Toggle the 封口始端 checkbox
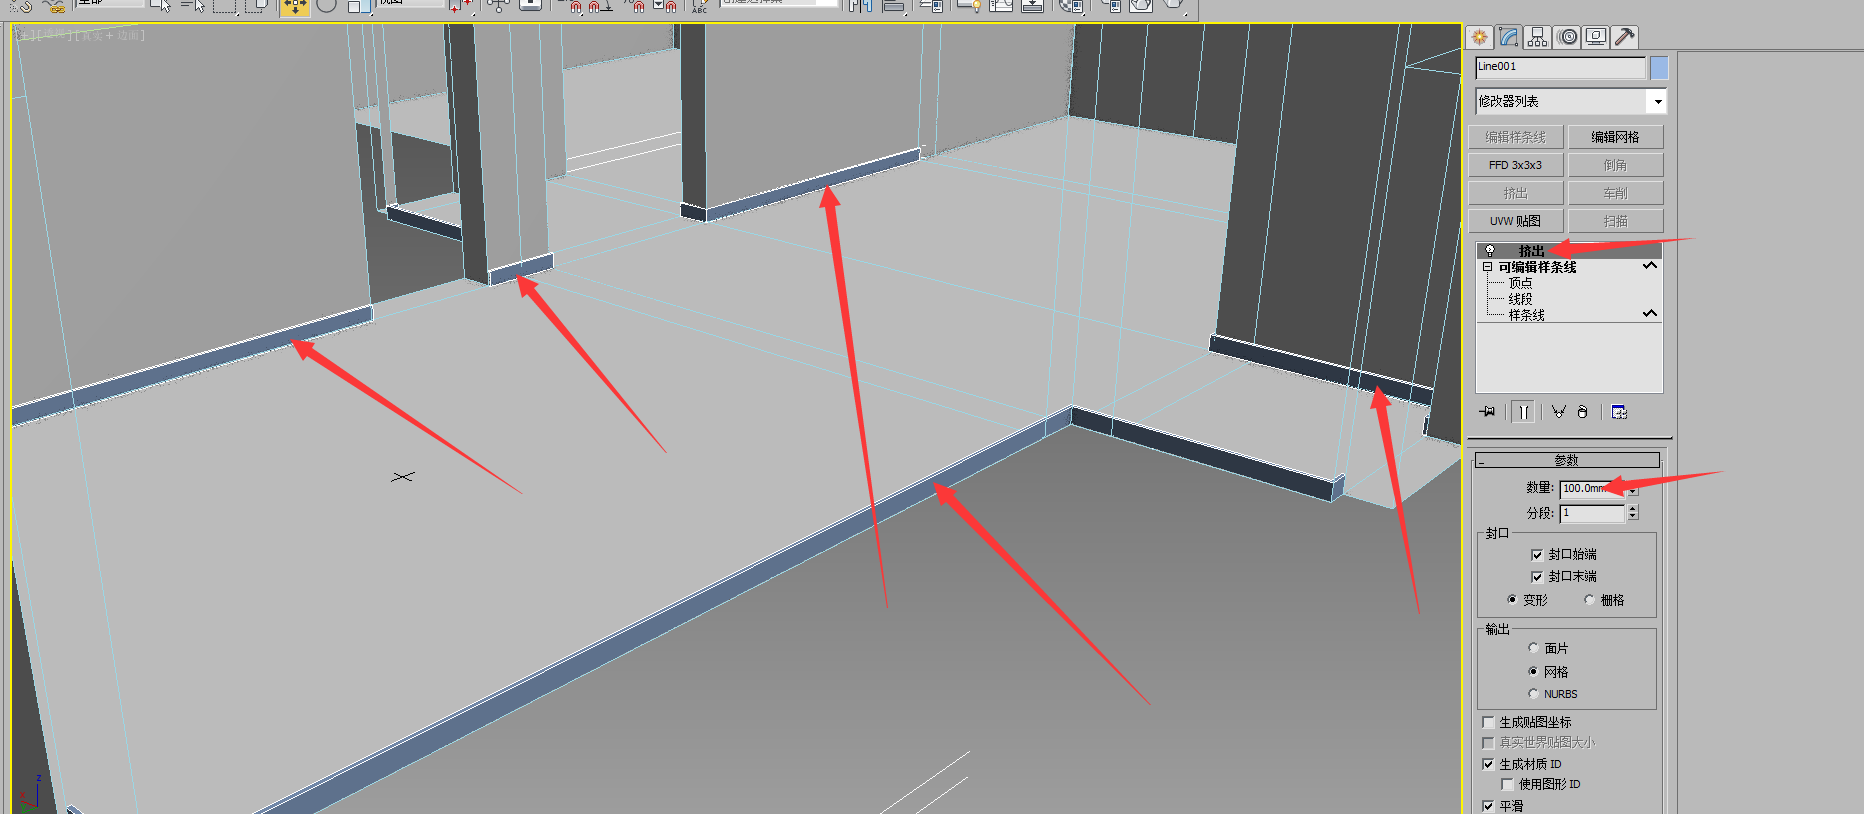1864x814 pixels. pyautogui.click(x=1537, y=555)
